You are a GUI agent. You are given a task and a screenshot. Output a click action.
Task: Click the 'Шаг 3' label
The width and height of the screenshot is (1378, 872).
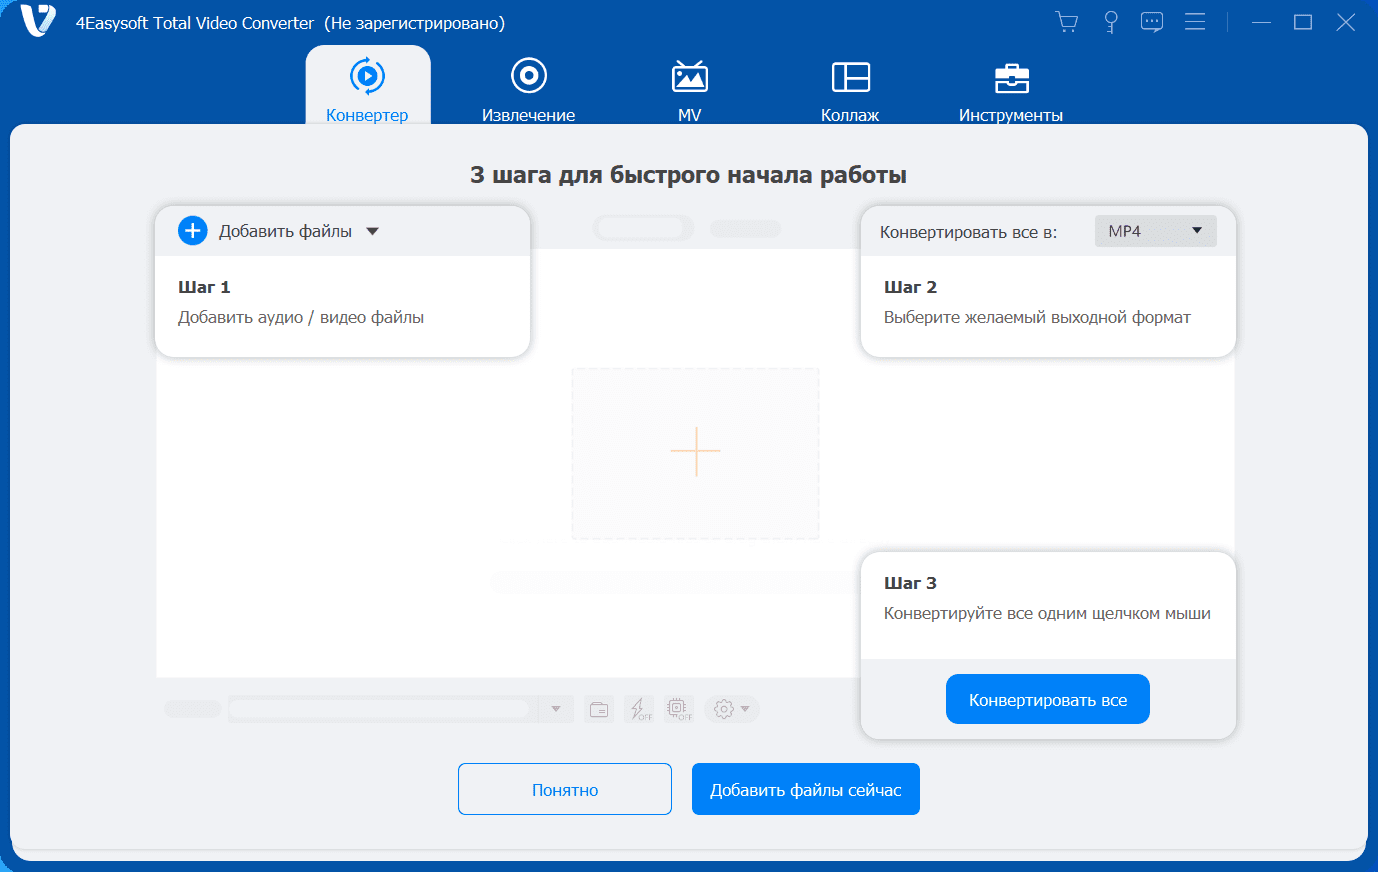coord(910,583)
